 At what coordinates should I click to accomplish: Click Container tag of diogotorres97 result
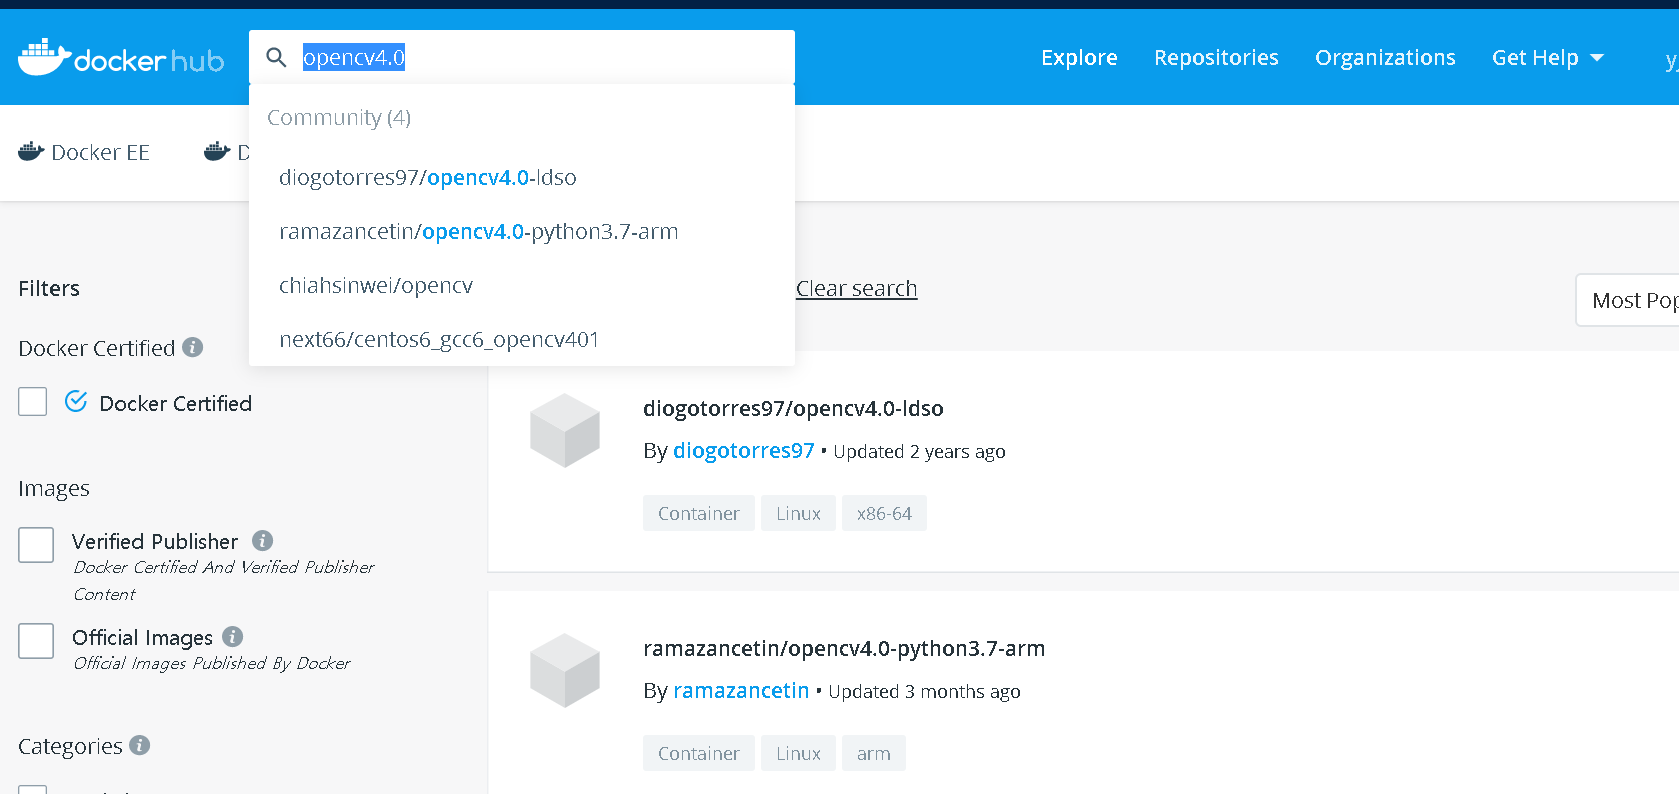coord(699,513)
